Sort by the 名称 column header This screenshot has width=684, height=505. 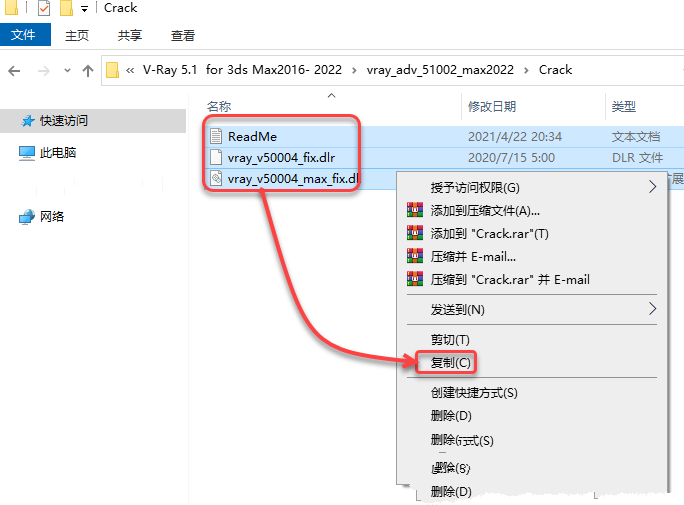click(x=219, y=106)
